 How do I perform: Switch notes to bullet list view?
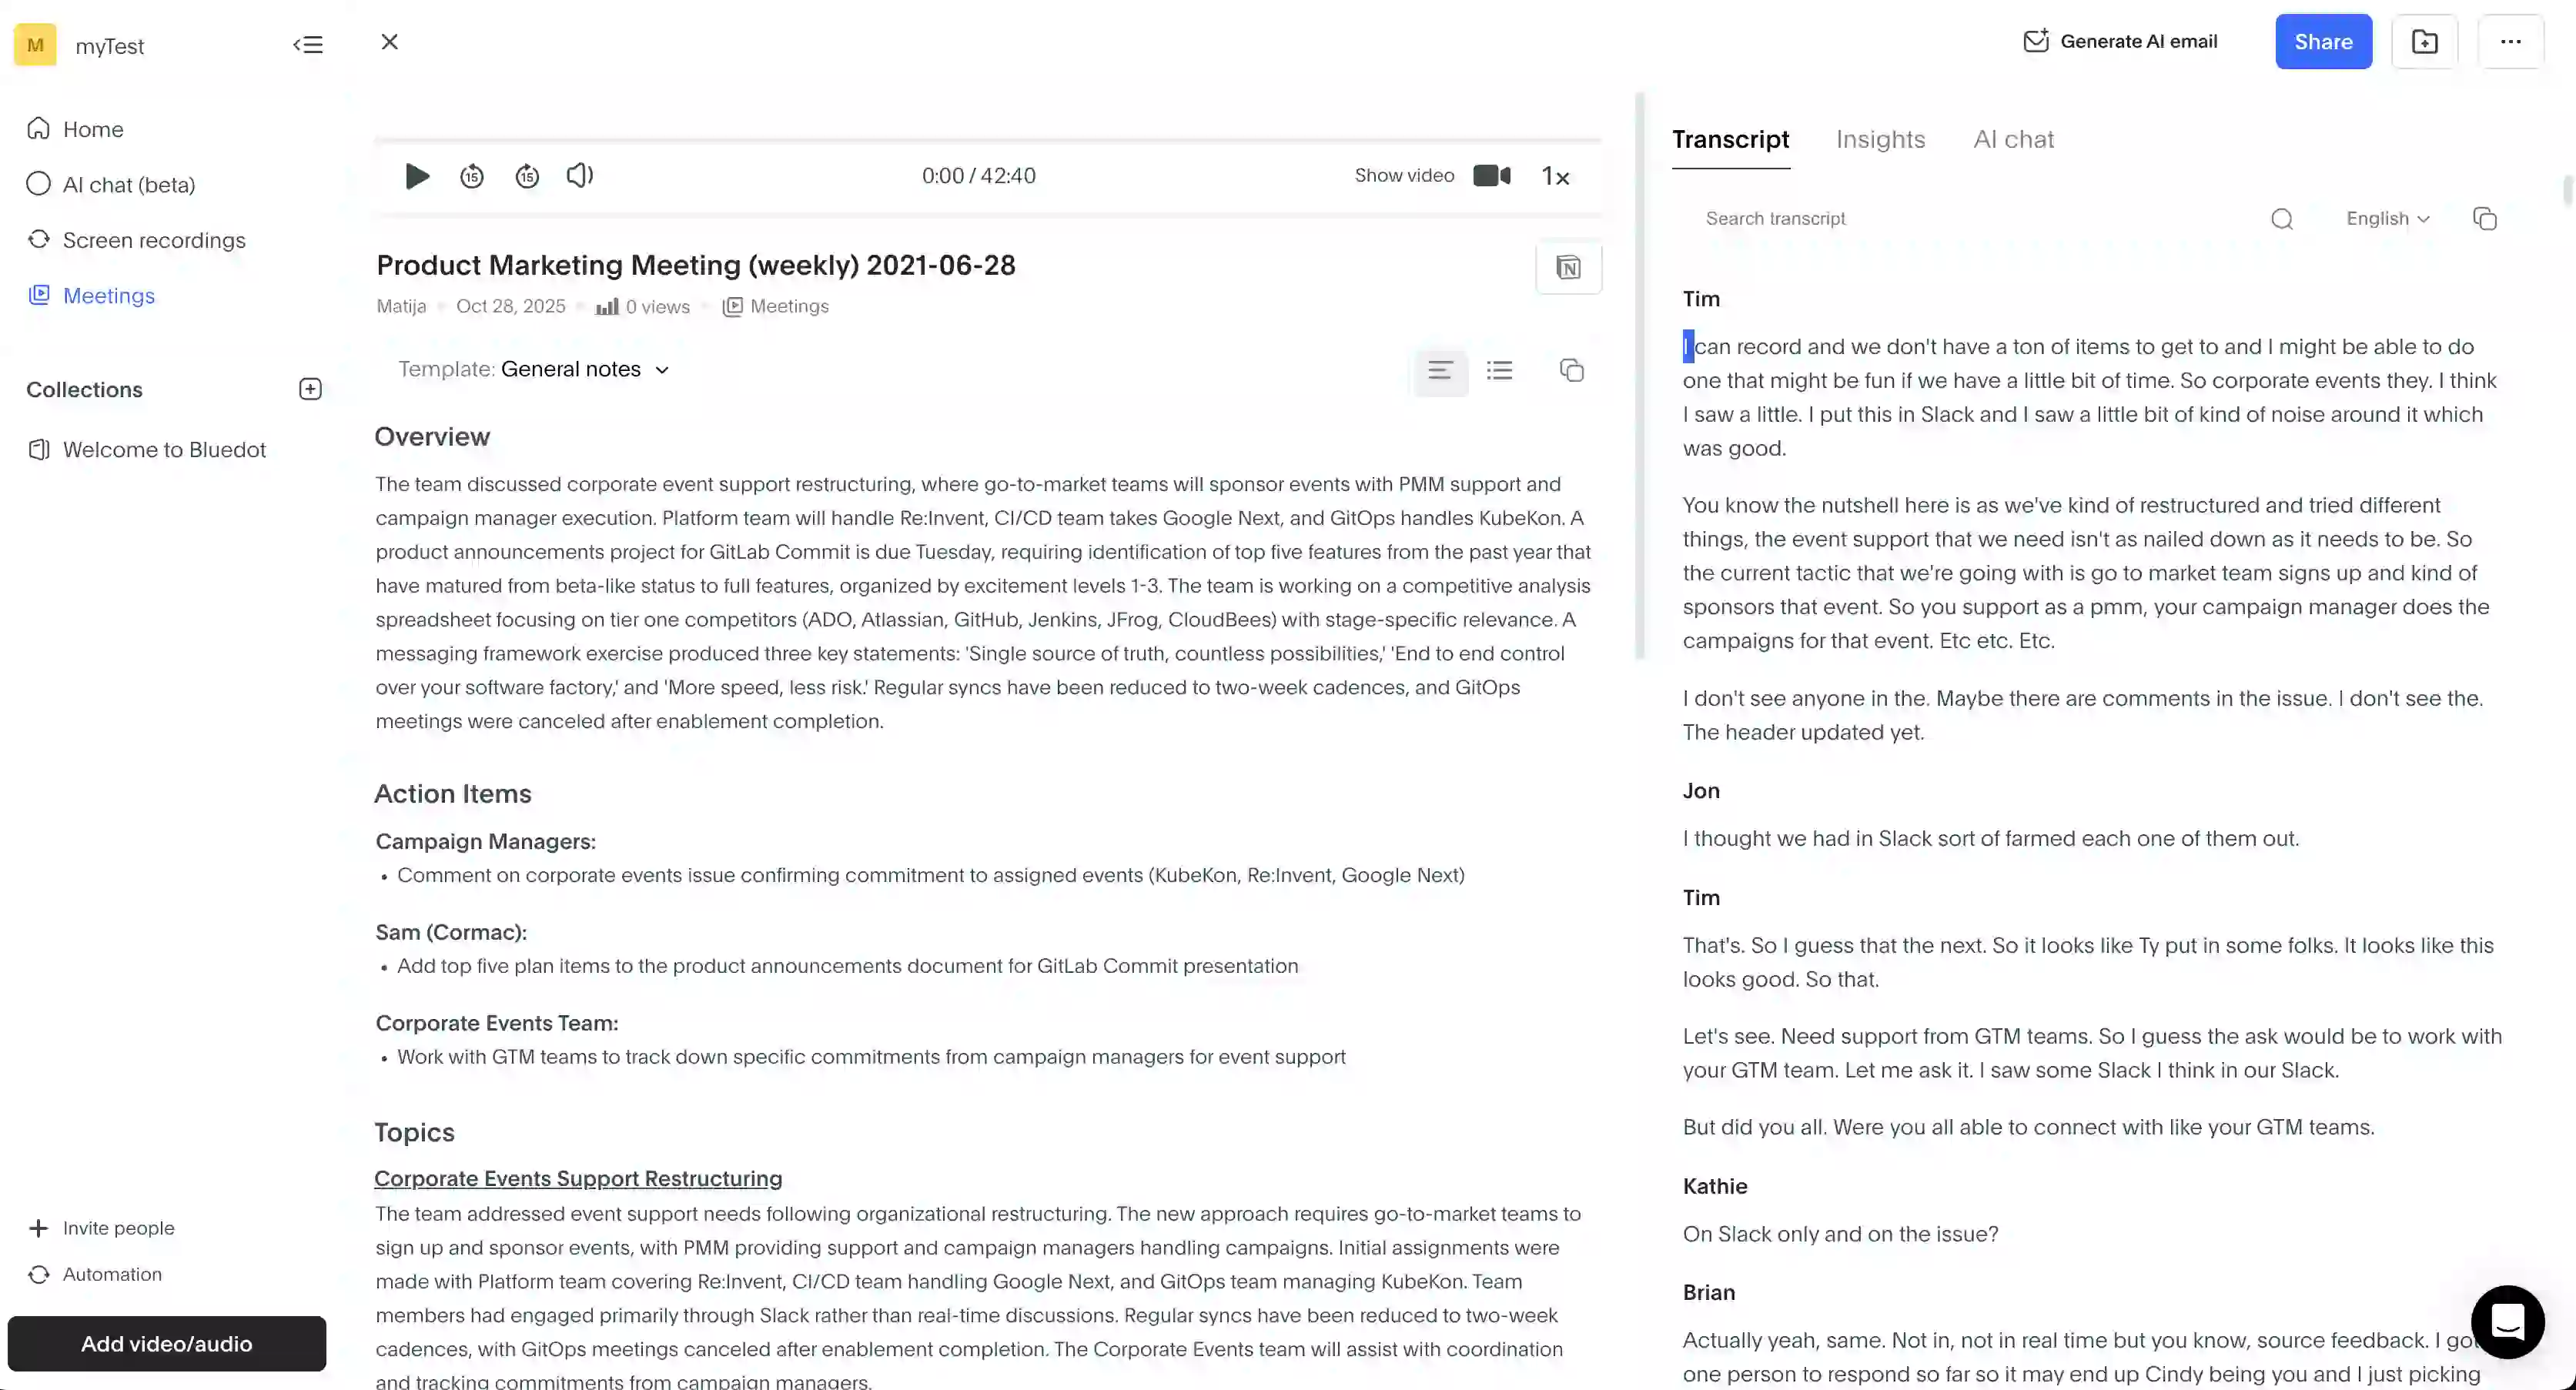point(1500,370)
